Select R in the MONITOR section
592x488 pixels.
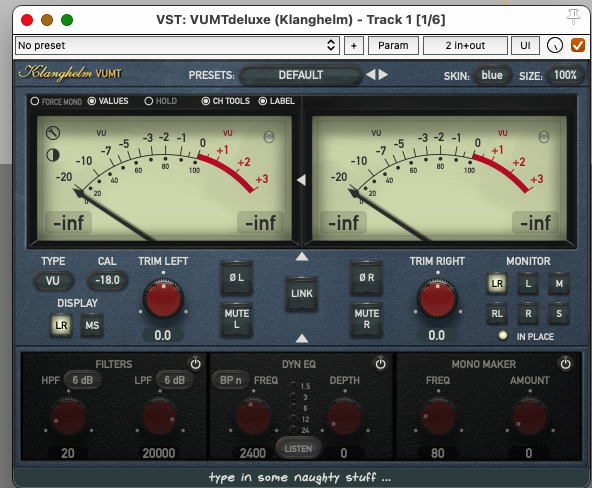pyautogui.click(x=528, y=314)
